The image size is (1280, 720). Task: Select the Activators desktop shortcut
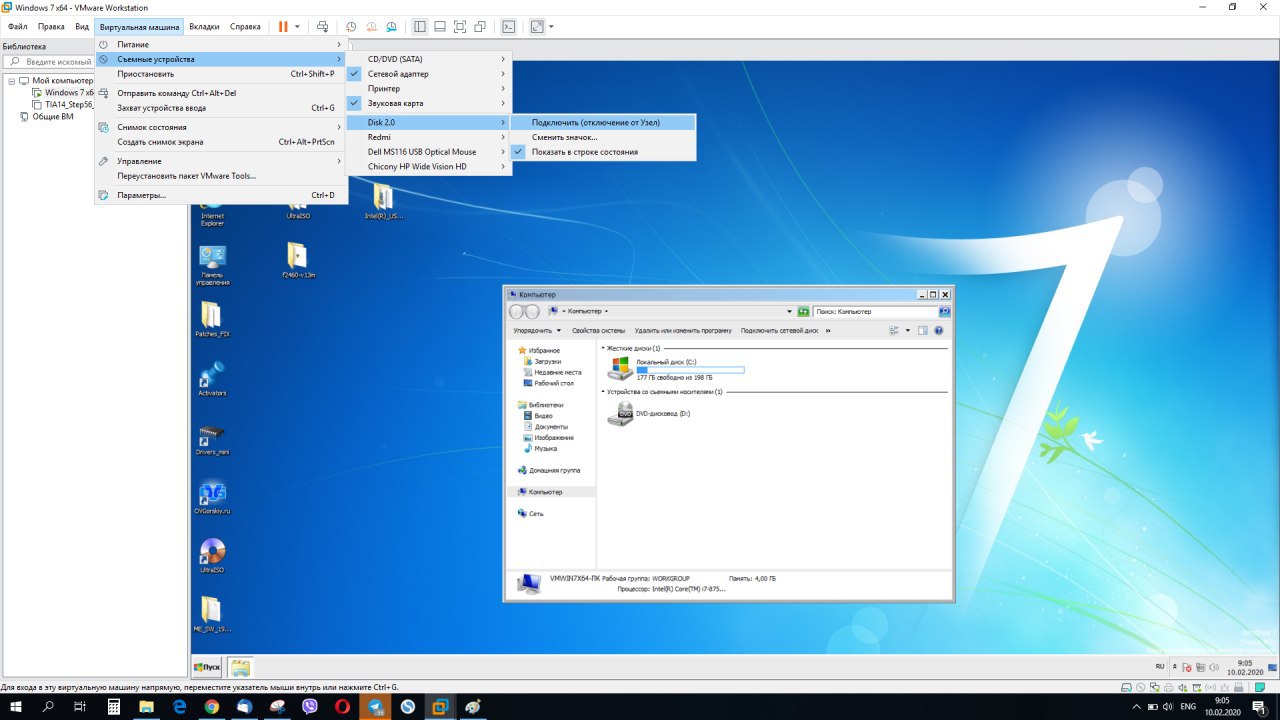pos(212,380)
